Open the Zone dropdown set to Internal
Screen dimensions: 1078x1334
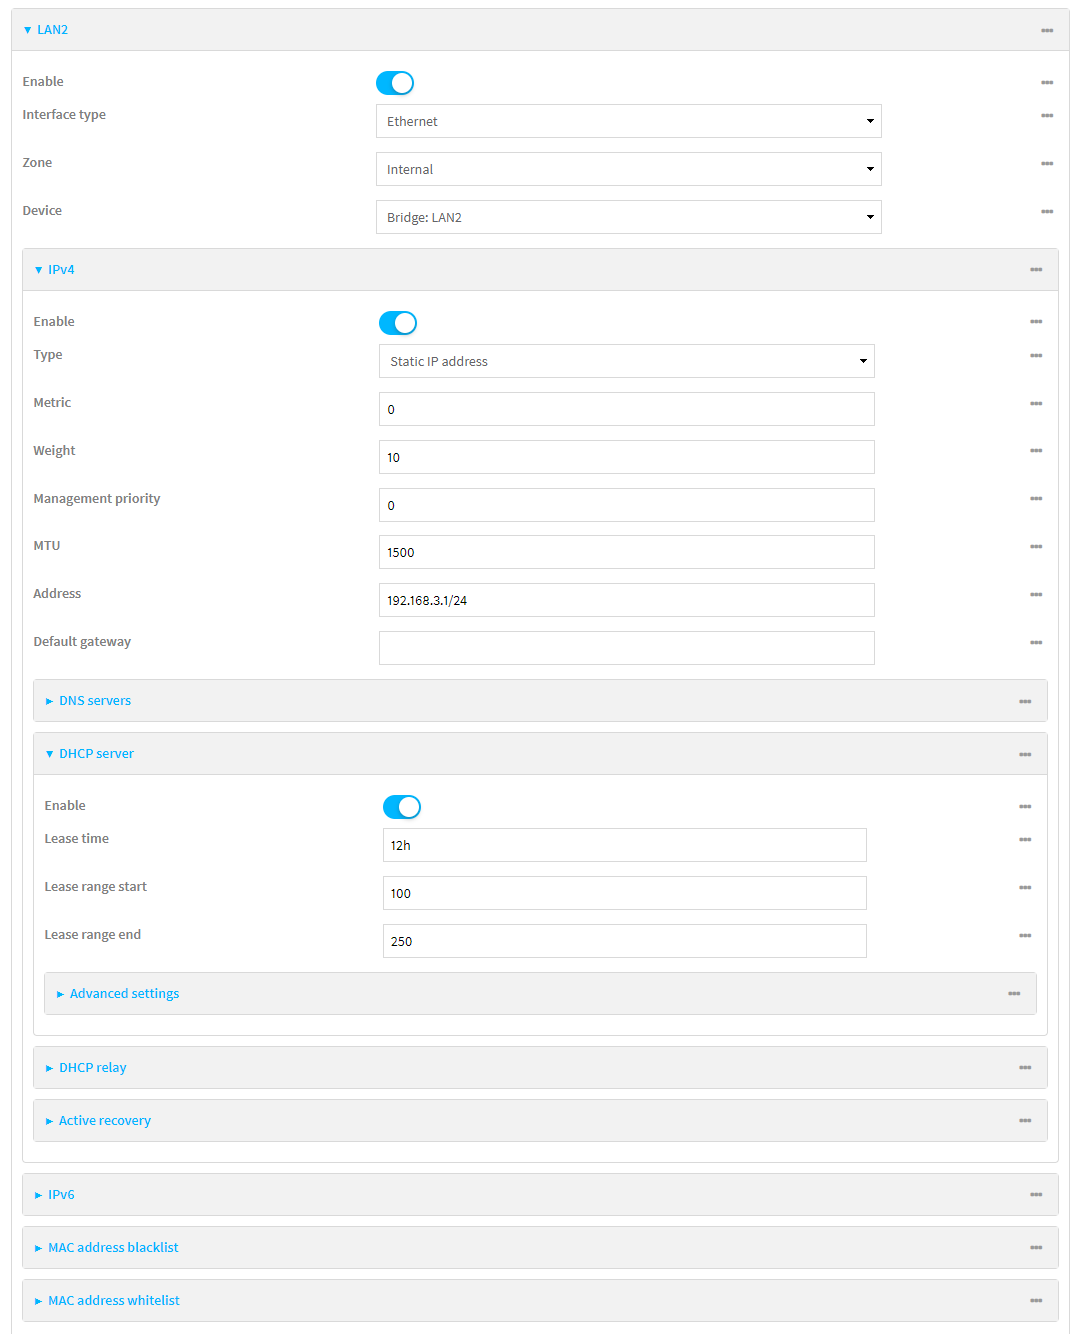click(x=628, y=169)
